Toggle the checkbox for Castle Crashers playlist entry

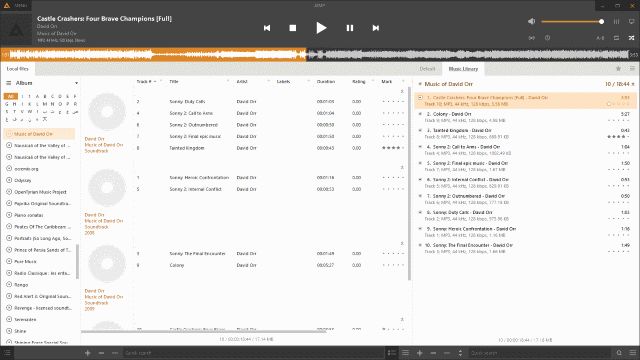coord(420,98)
